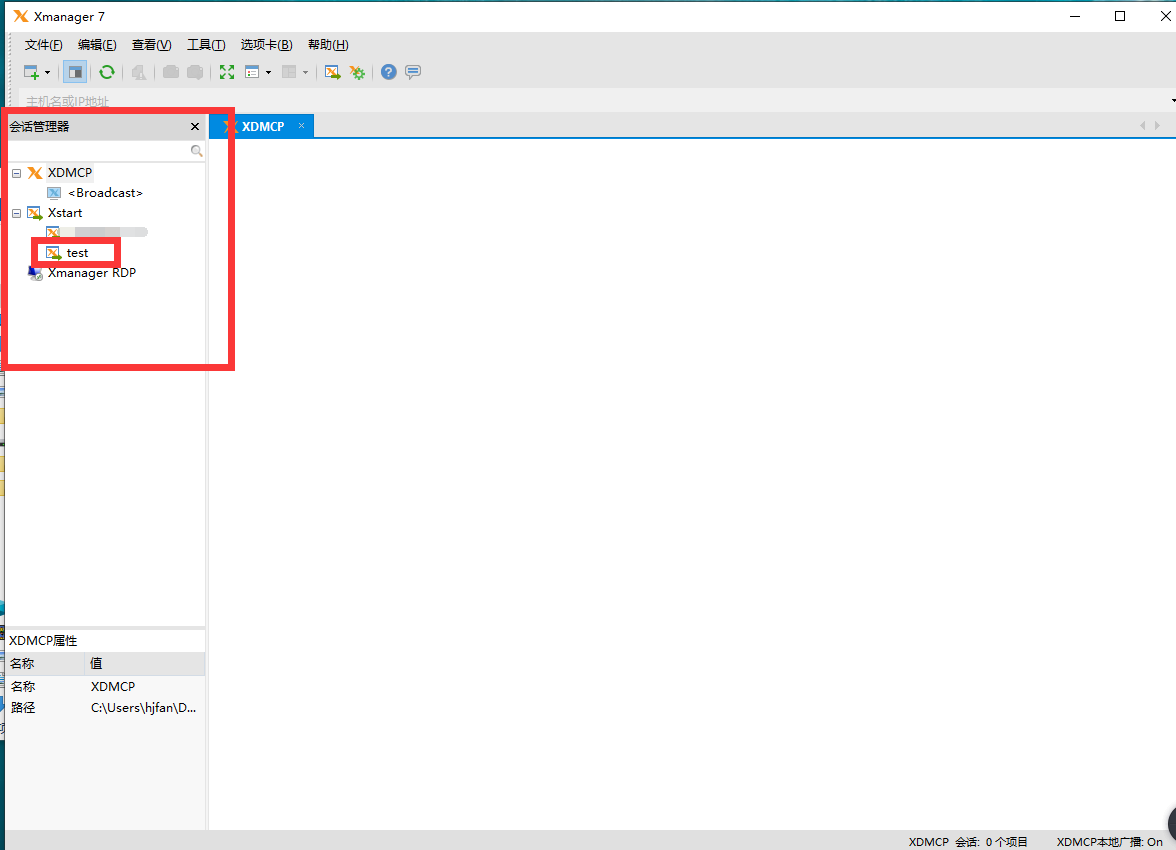Switch to the XDMCP tab
This screenshot has width=1176, height=850.
coord(262,126)
